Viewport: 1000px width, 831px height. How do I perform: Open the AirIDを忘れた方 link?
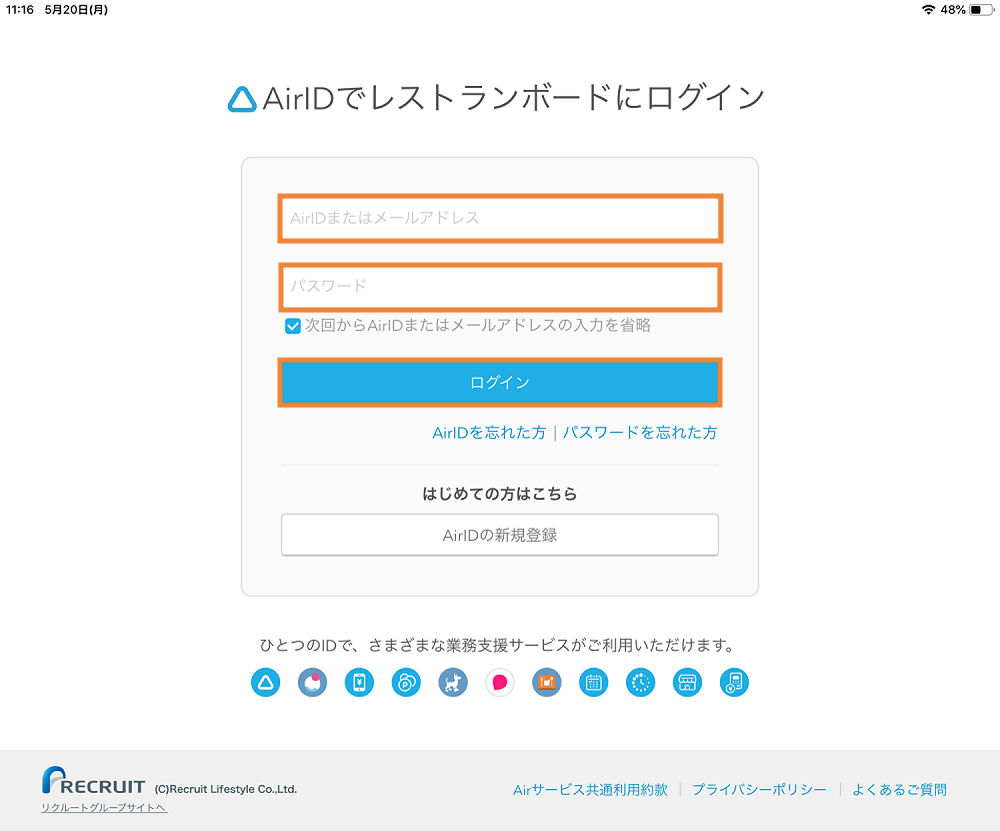point(488,432)
